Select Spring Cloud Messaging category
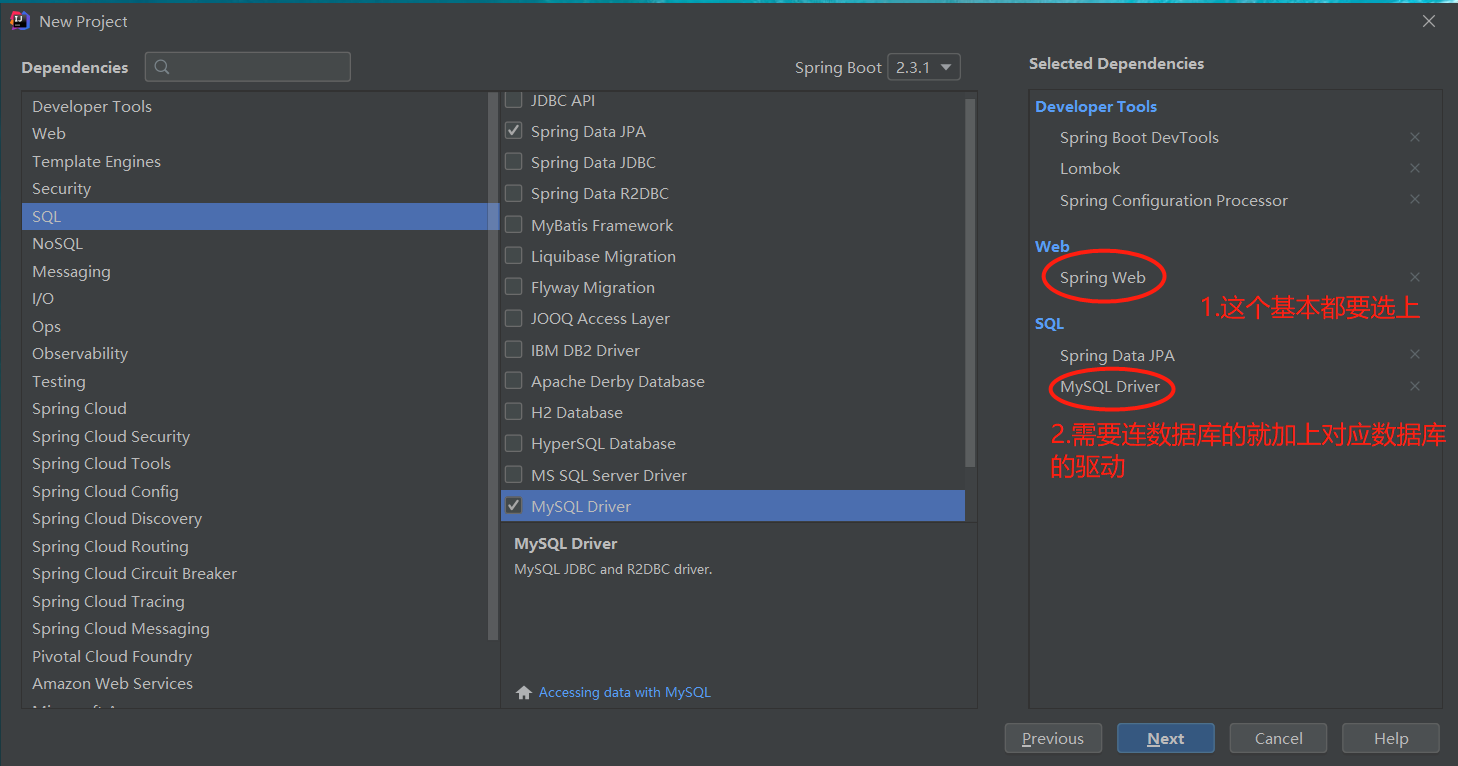 point(255,628)
